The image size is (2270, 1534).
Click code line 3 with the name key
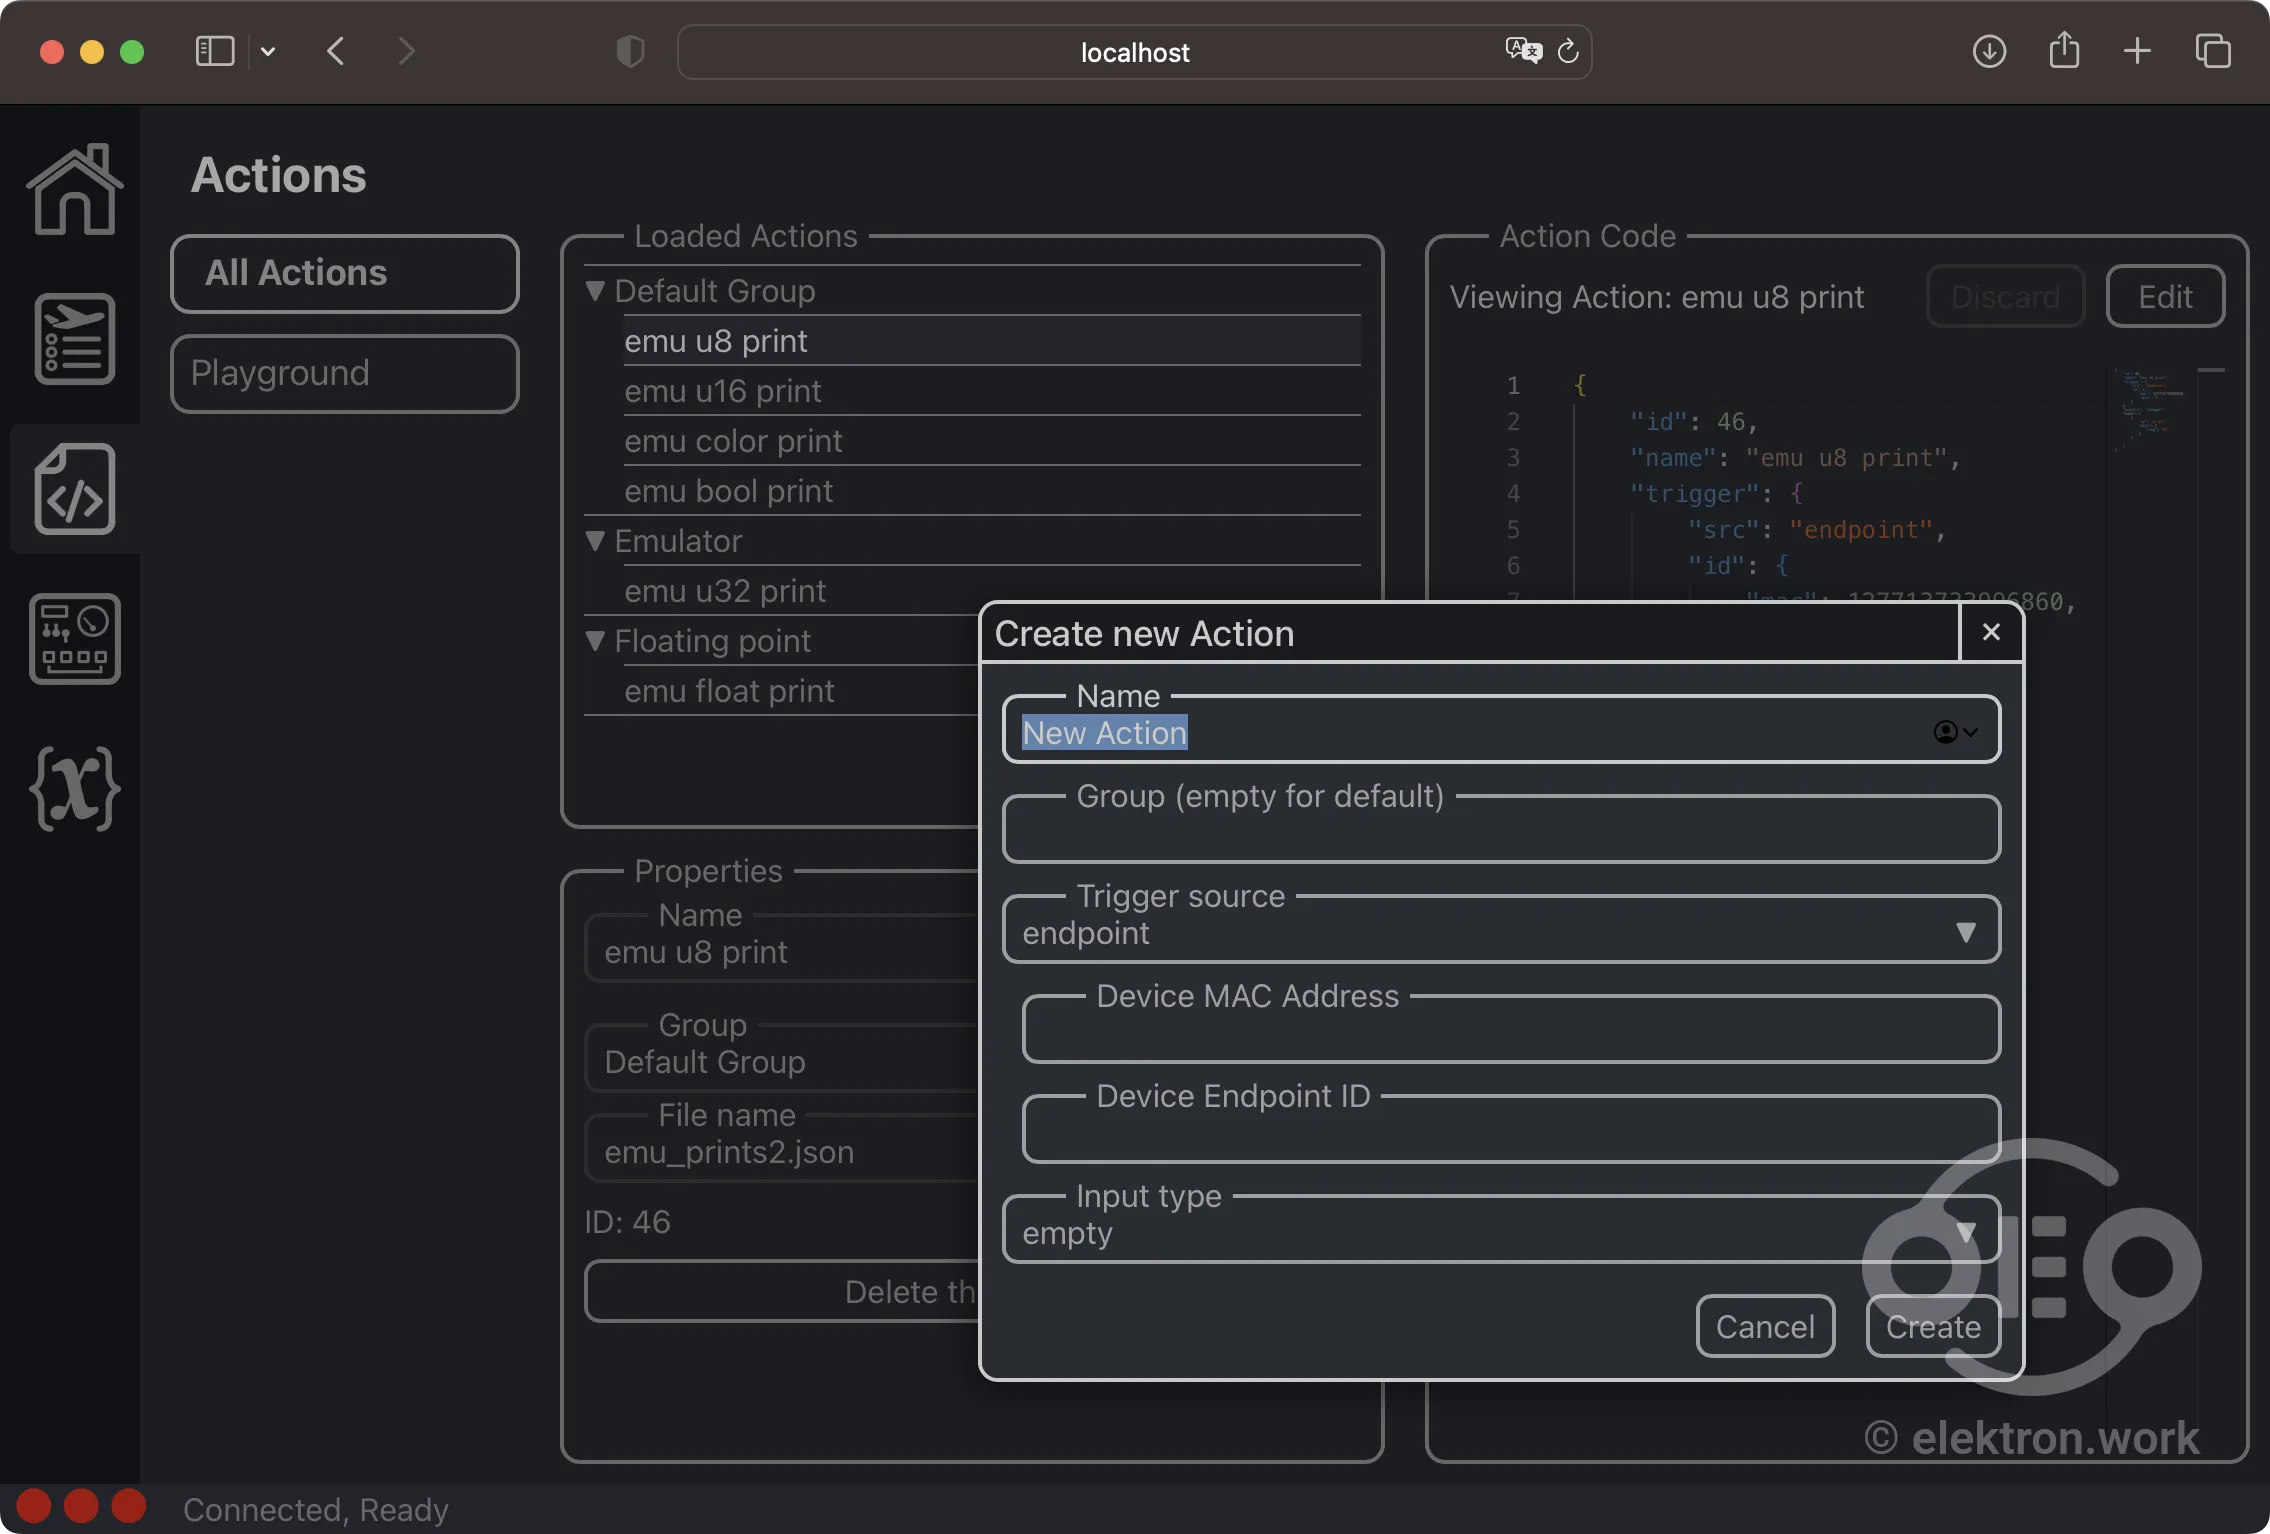click(1795, 457)
